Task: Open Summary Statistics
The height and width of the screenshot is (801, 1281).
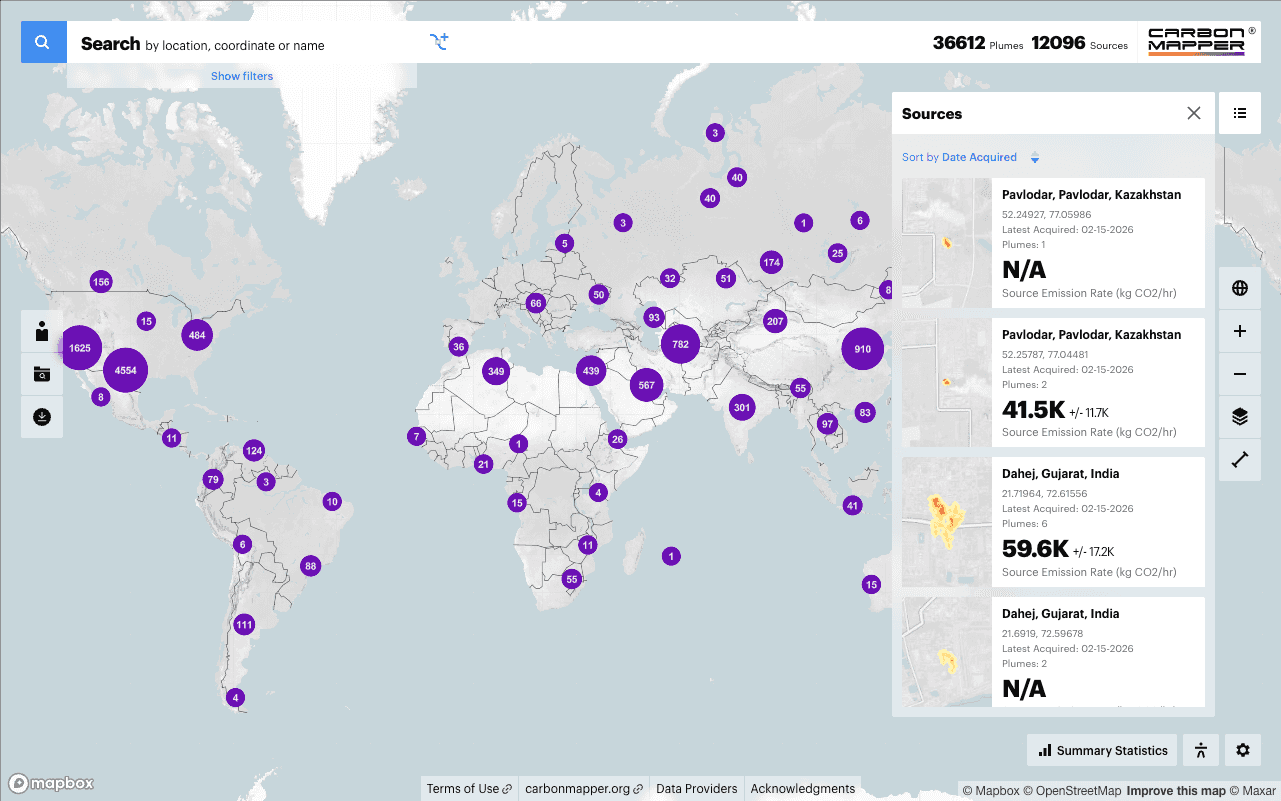Action: [1101, 750]
